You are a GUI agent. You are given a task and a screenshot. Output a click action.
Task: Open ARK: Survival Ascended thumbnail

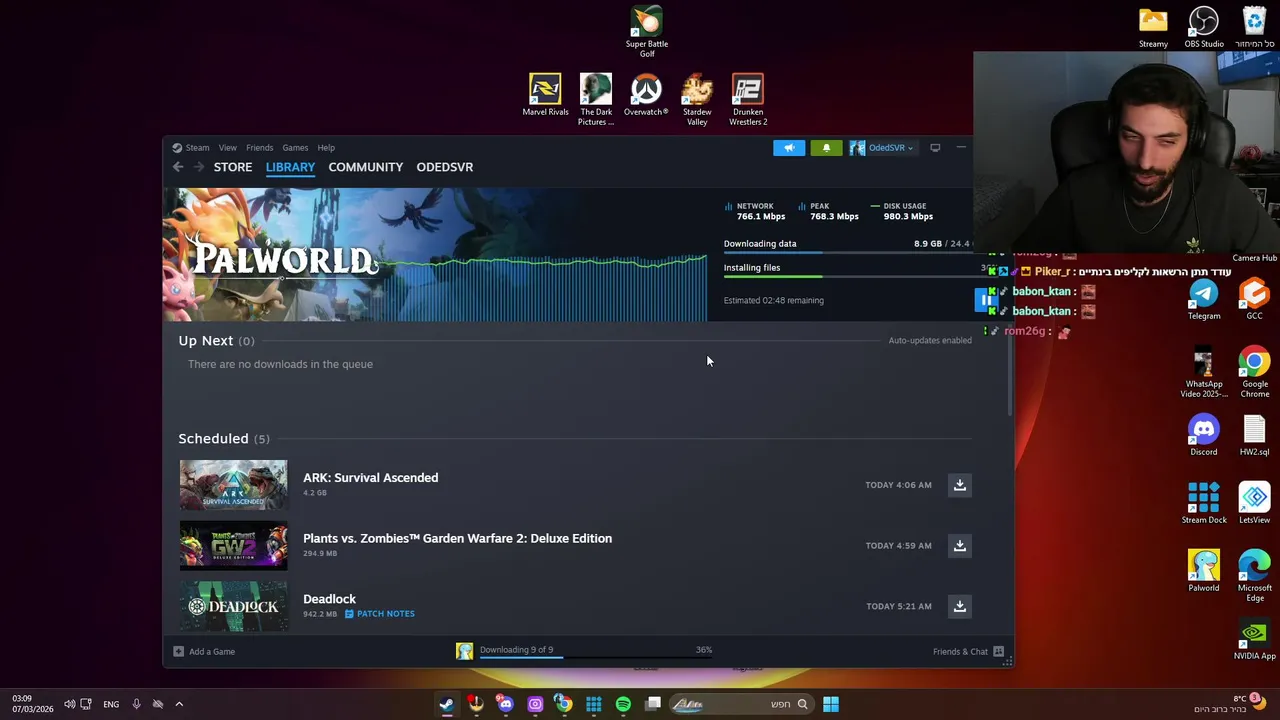point(233,485)
